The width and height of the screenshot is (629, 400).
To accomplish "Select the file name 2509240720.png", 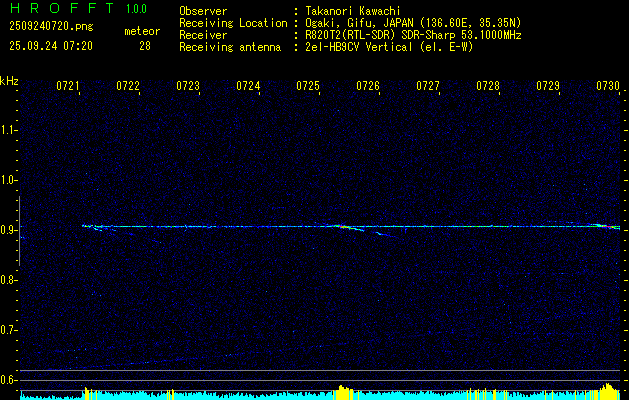I will (51, 27).
